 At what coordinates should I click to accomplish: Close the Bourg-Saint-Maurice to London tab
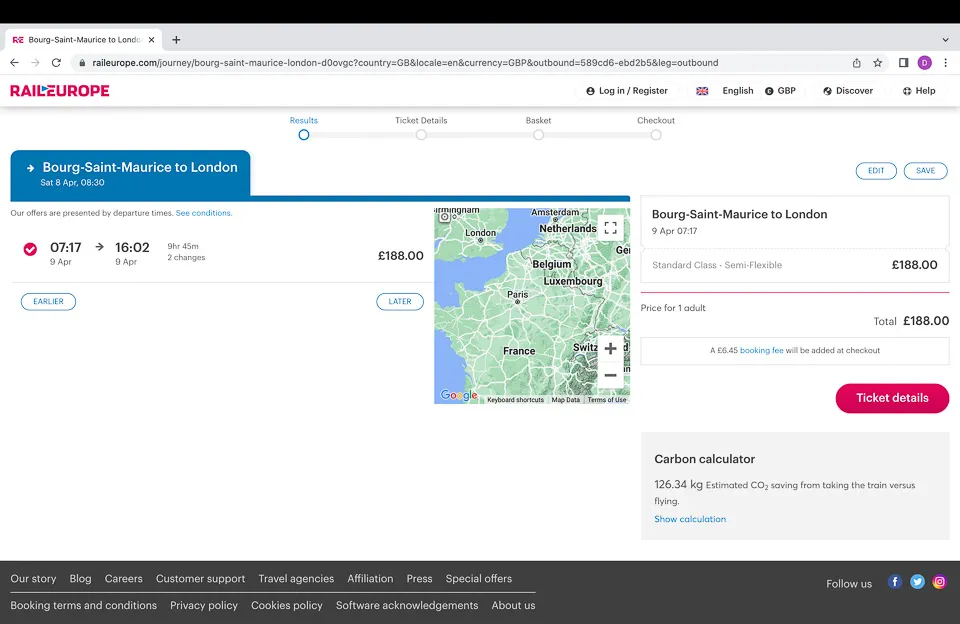click(x=151, y=40)
